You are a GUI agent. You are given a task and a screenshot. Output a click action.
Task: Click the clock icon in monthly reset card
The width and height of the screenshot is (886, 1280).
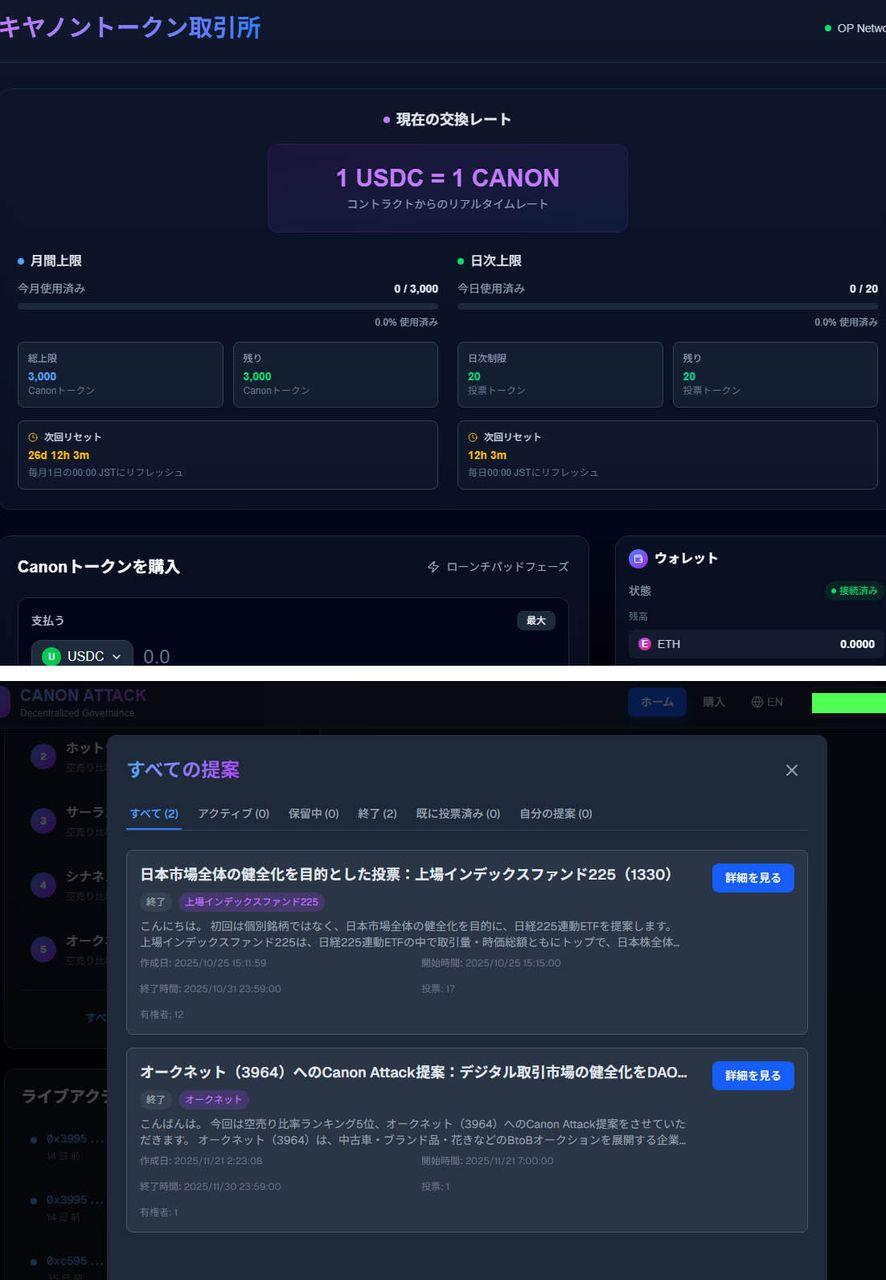(33, 437)
